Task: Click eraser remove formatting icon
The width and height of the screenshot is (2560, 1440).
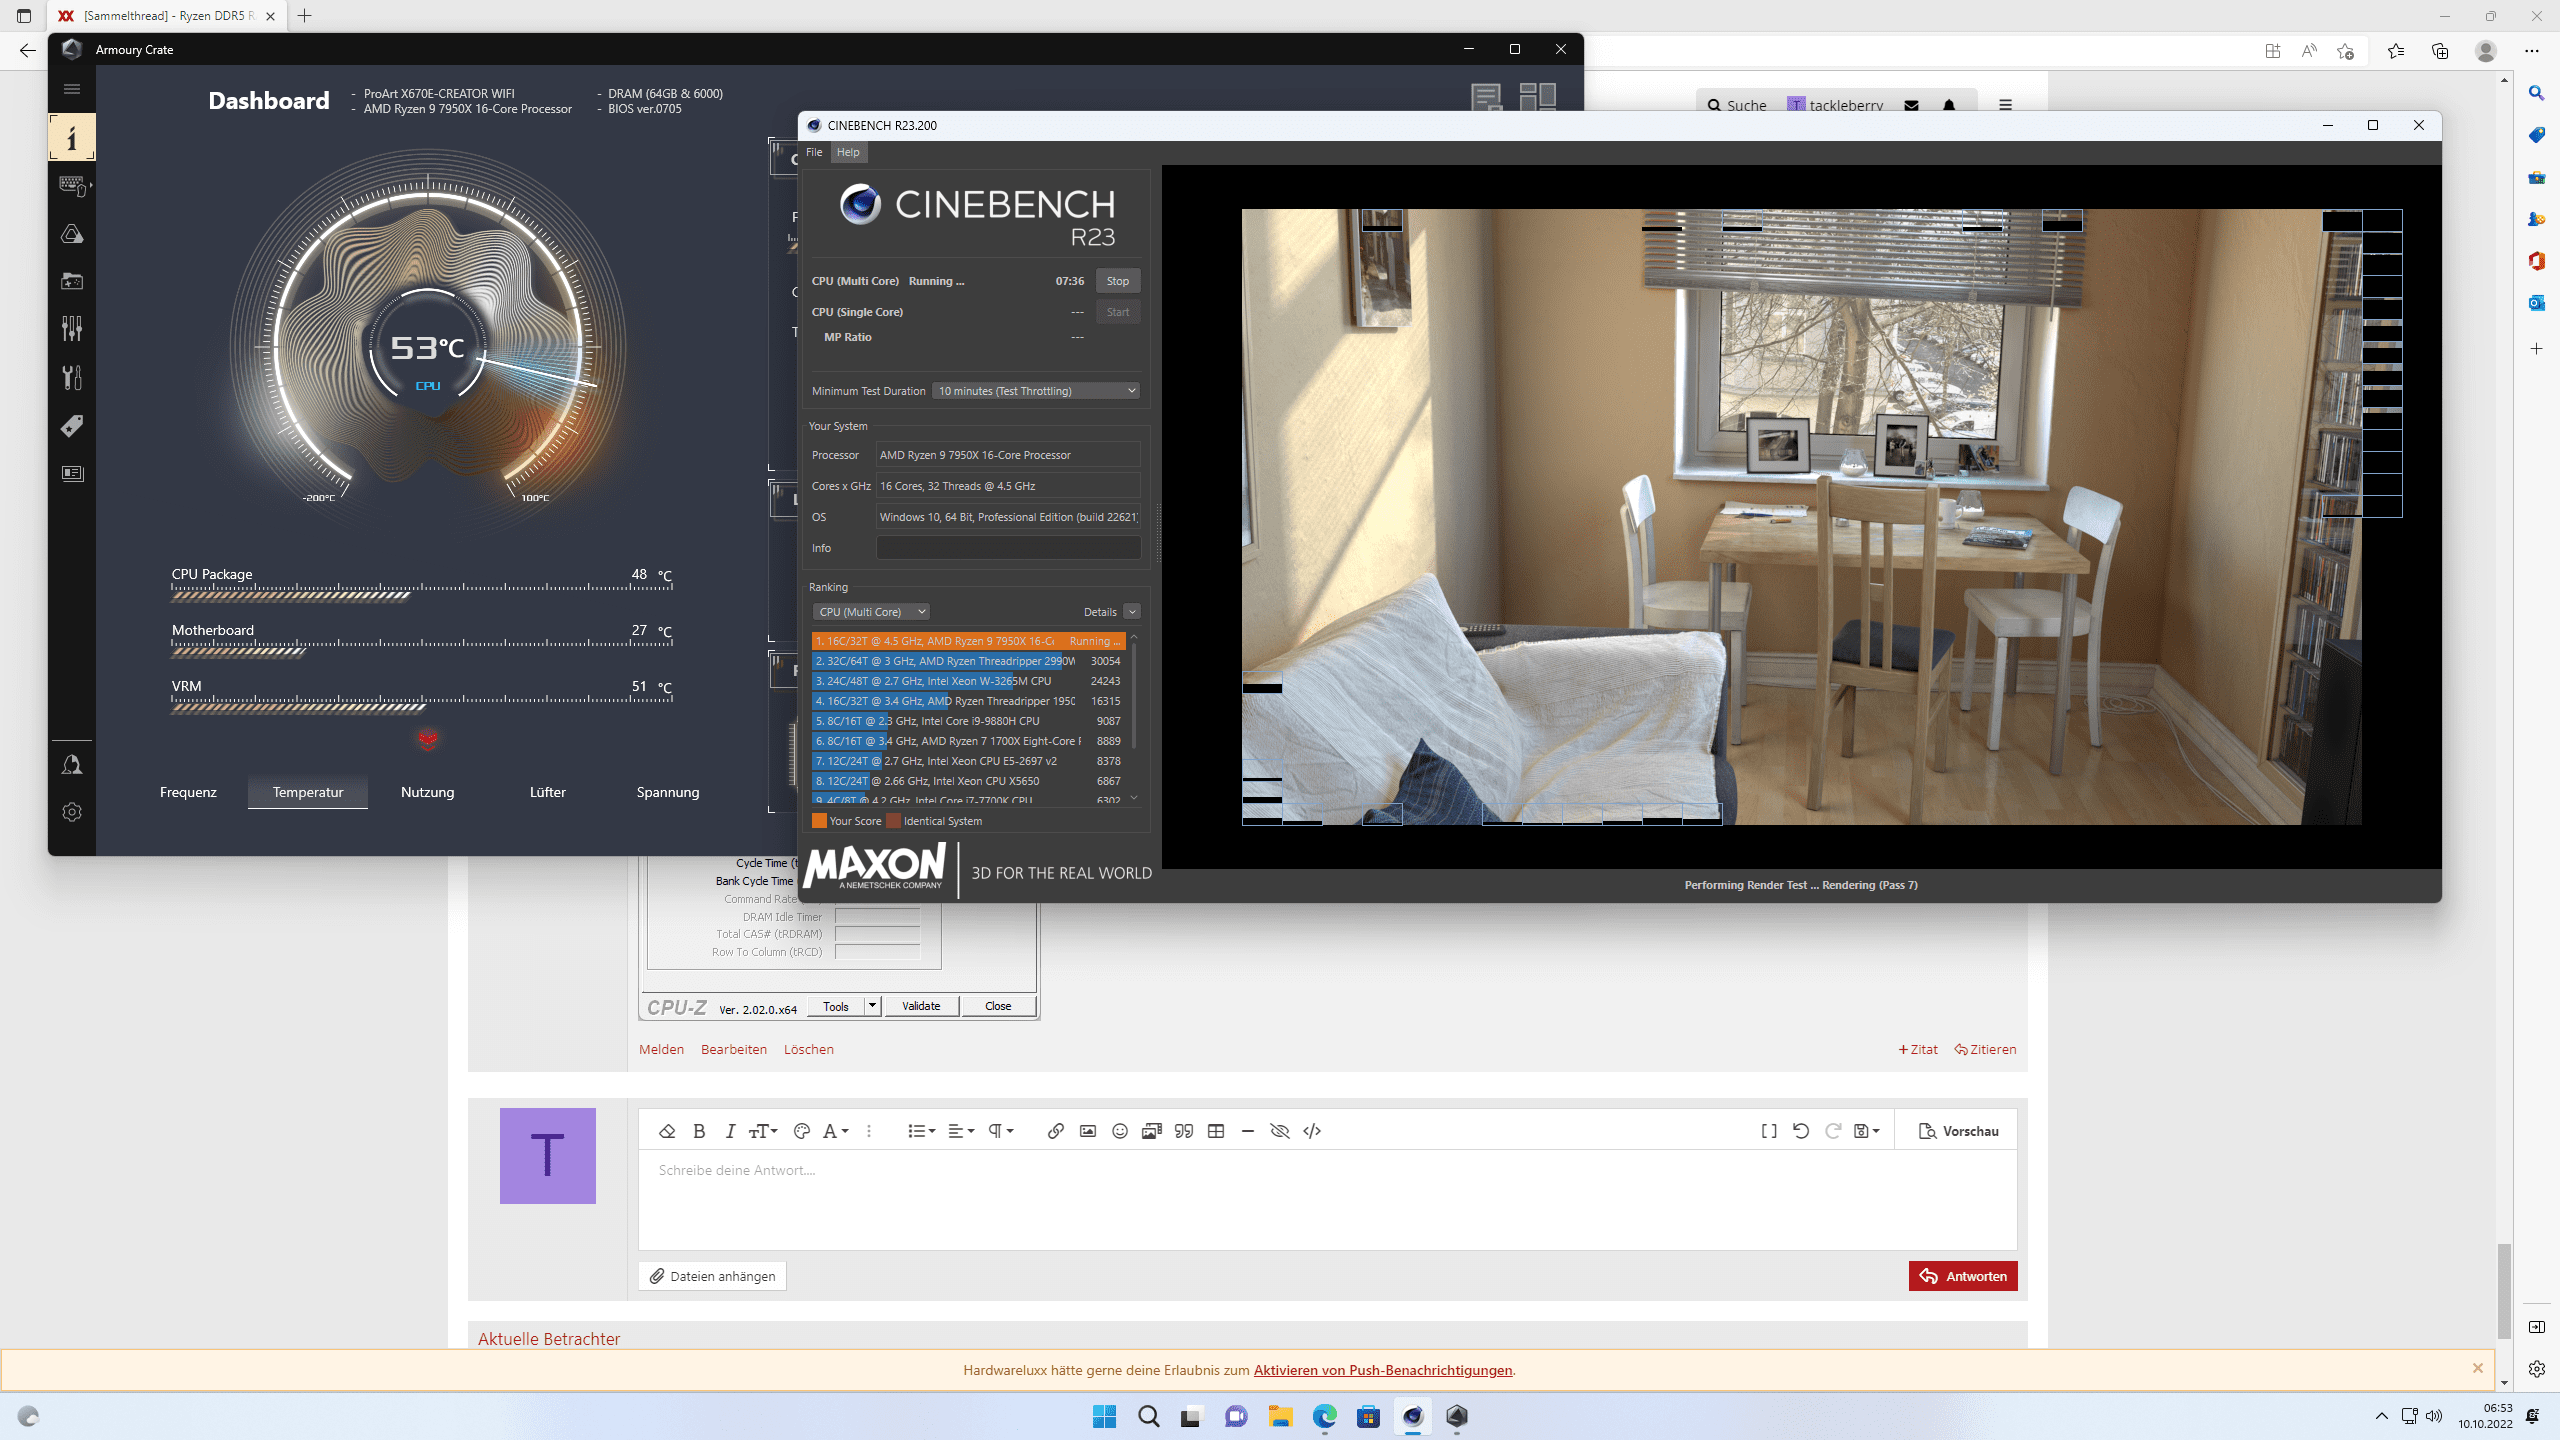Action: pos(667,1131)
